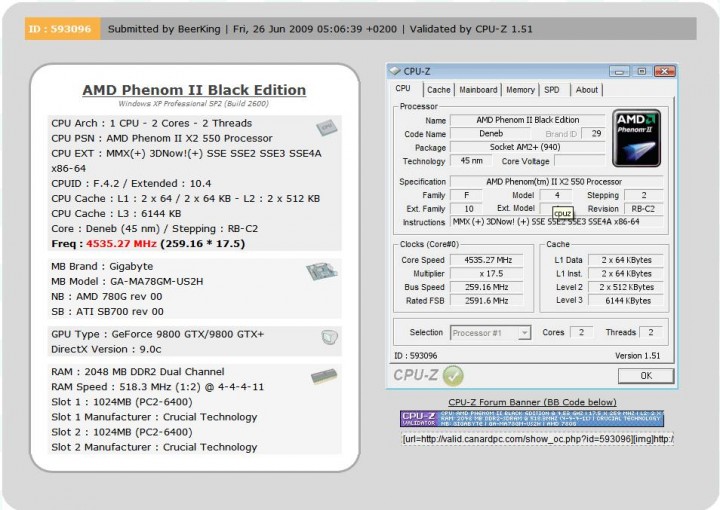Click Slot 2 Manufacturer Crucial Technology line
Viewport: 720px width, 510px height.
tap(154, 447)
